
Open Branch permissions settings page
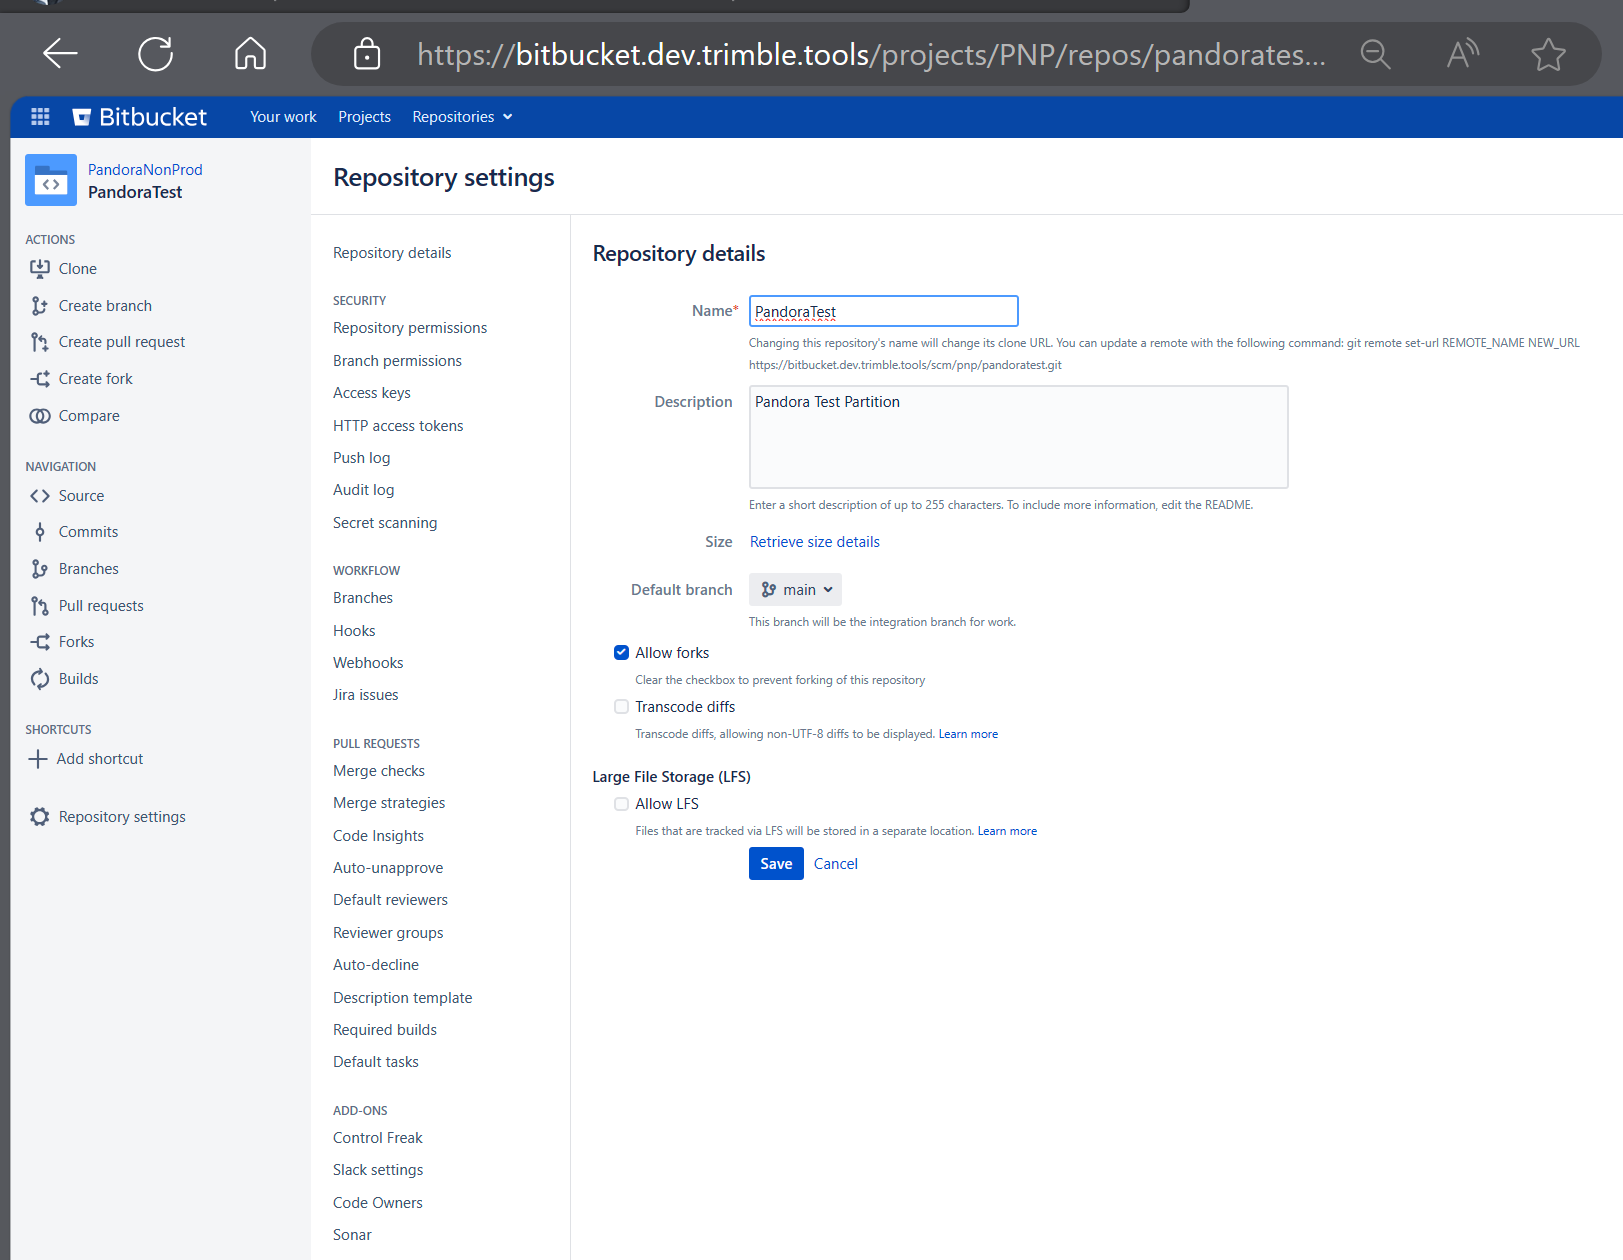[x=397, y=361]
